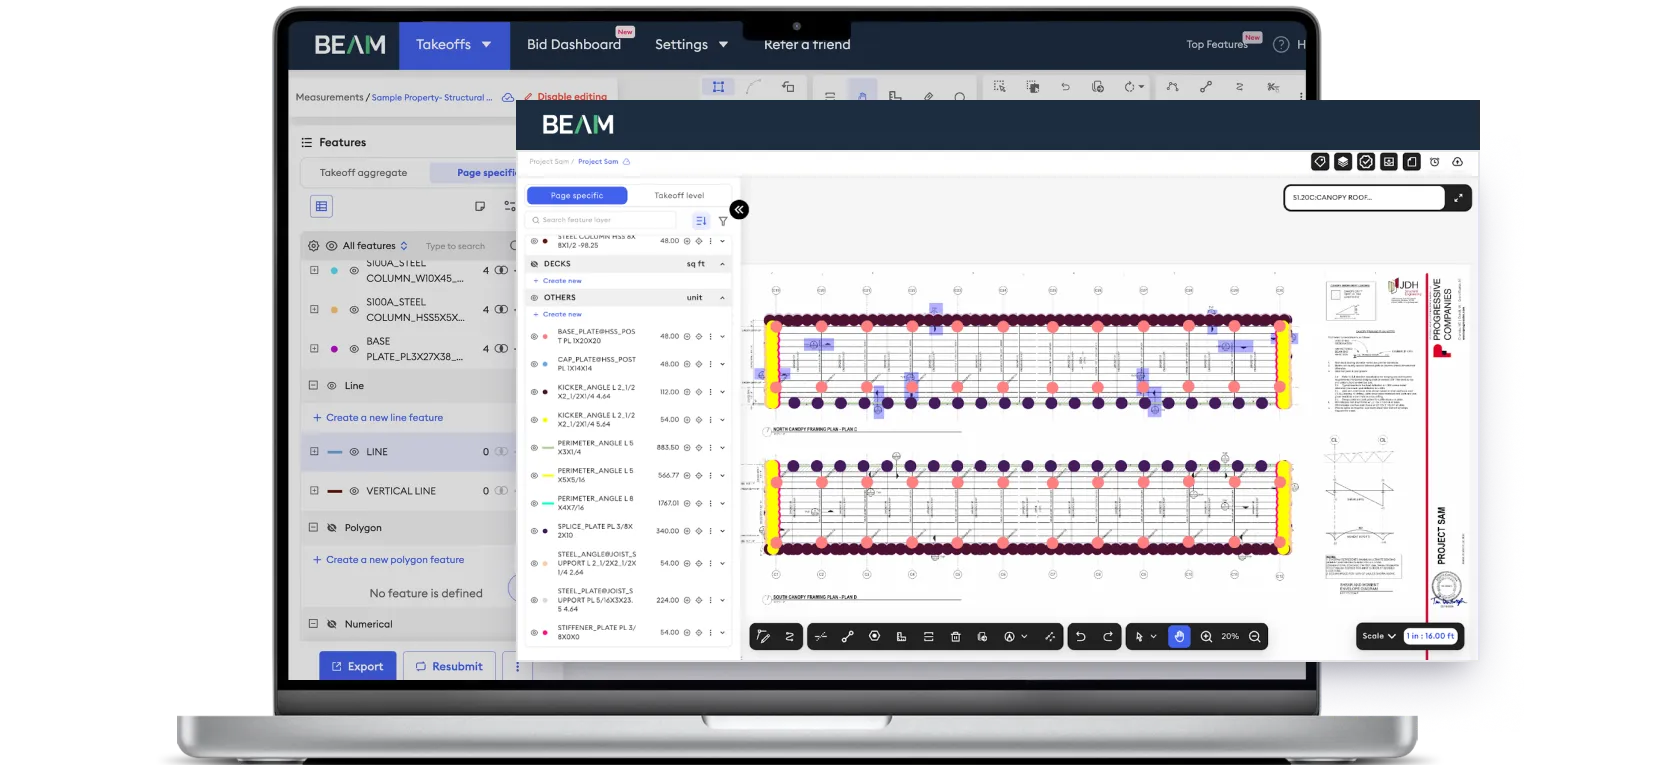Click the hexagon shape tool in bottom toolbar
The height and width of the screenshot is (772, 1660).
[875, 636]
